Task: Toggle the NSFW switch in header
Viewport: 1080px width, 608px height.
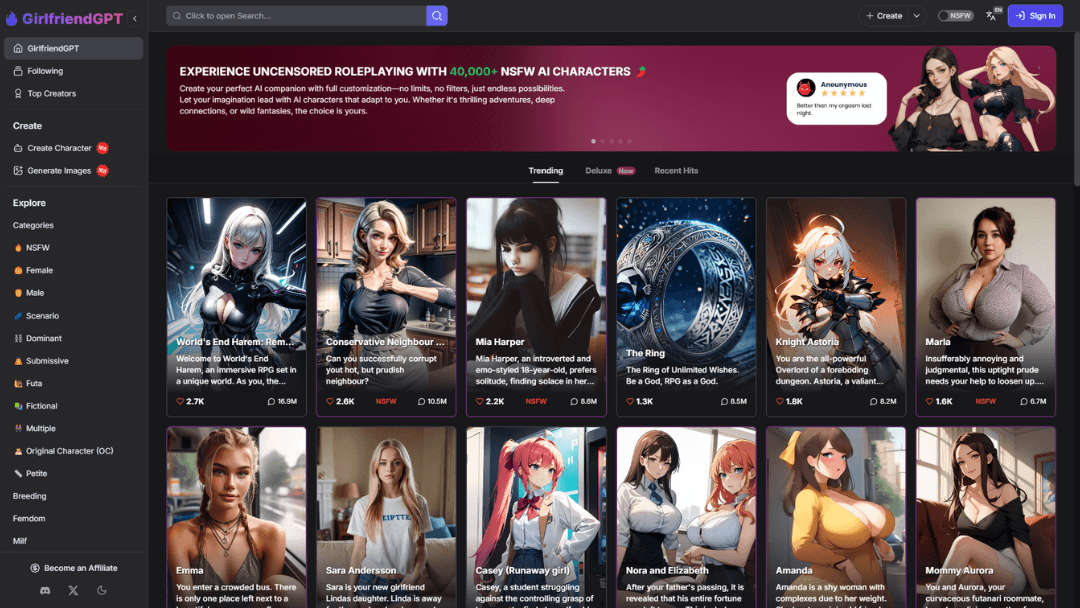Action: click(x=955, y=16)
